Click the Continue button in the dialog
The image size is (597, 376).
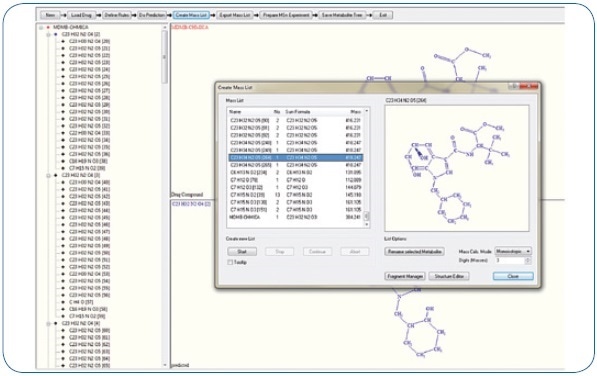pos(317,252)
